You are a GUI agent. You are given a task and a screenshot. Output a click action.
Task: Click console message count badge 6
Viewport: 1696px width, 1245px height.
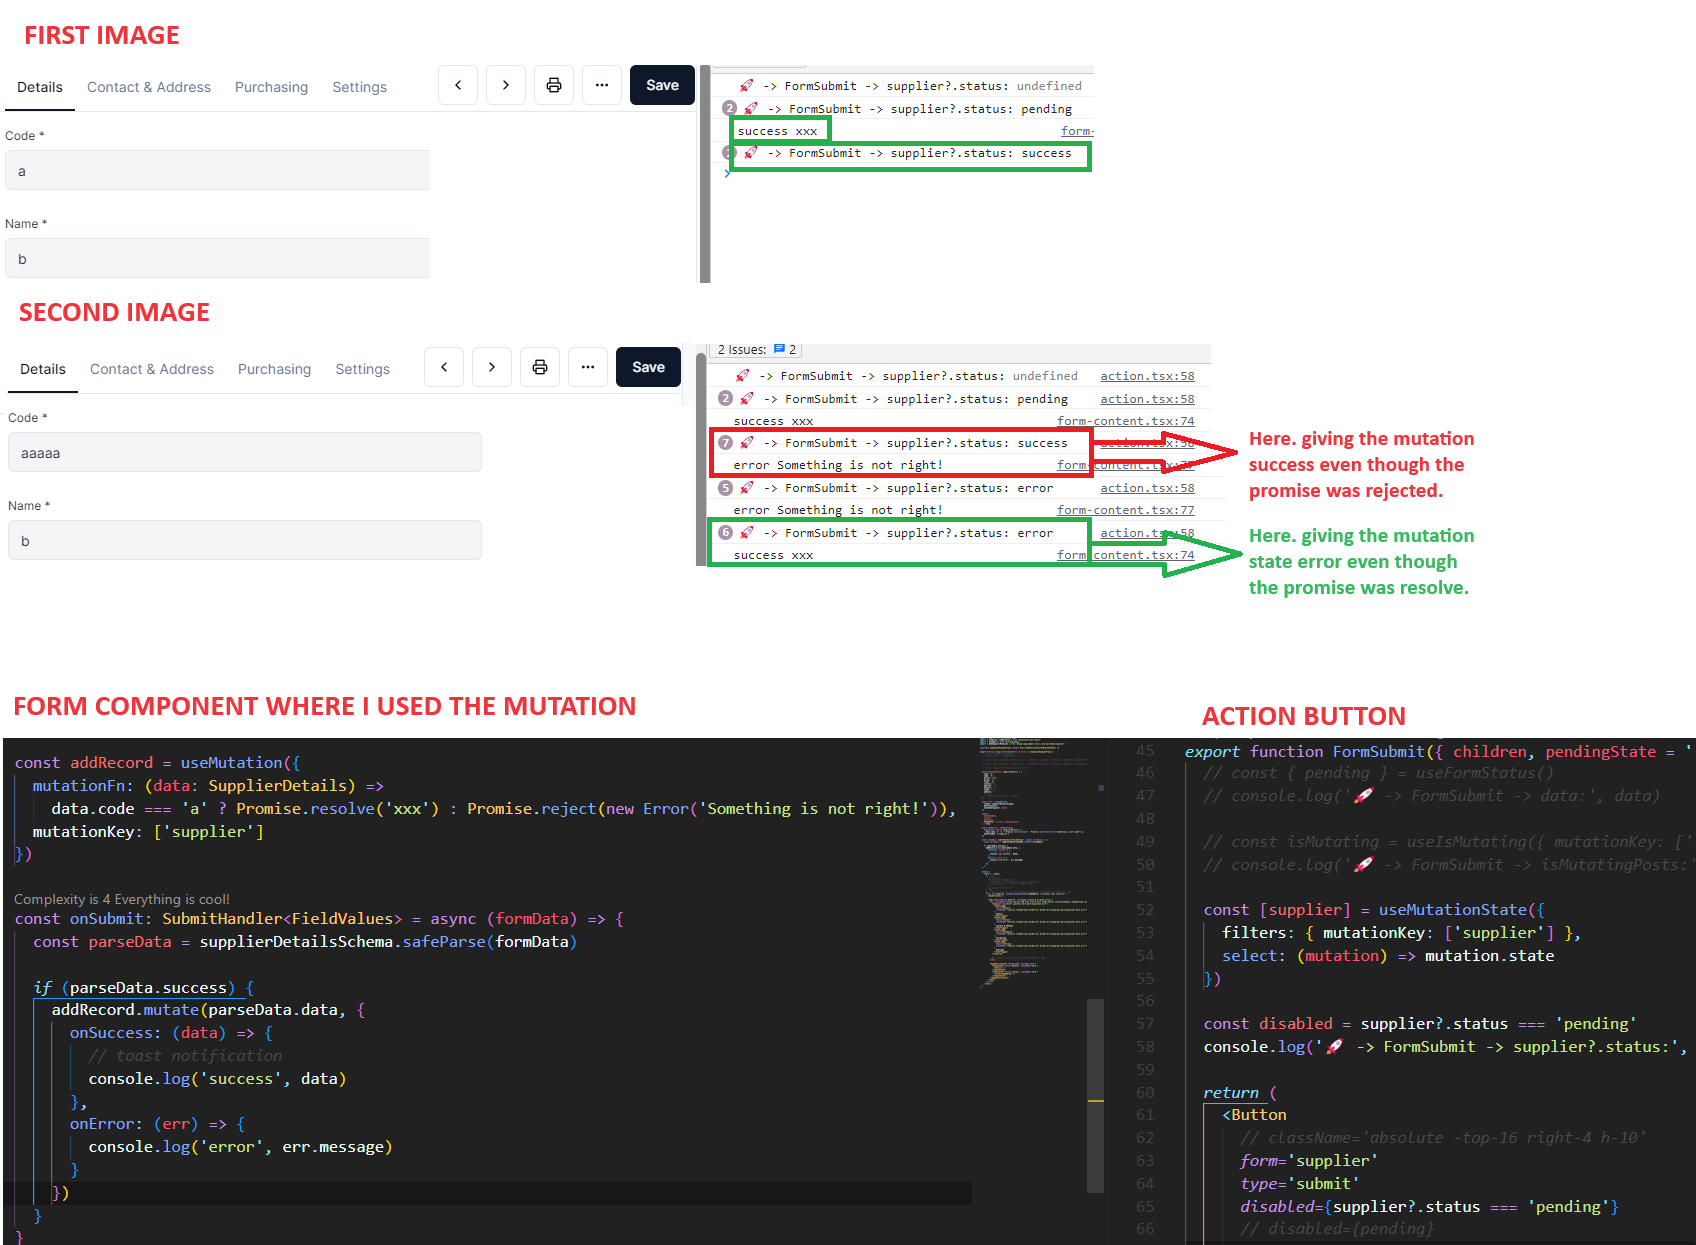[726, 533]
